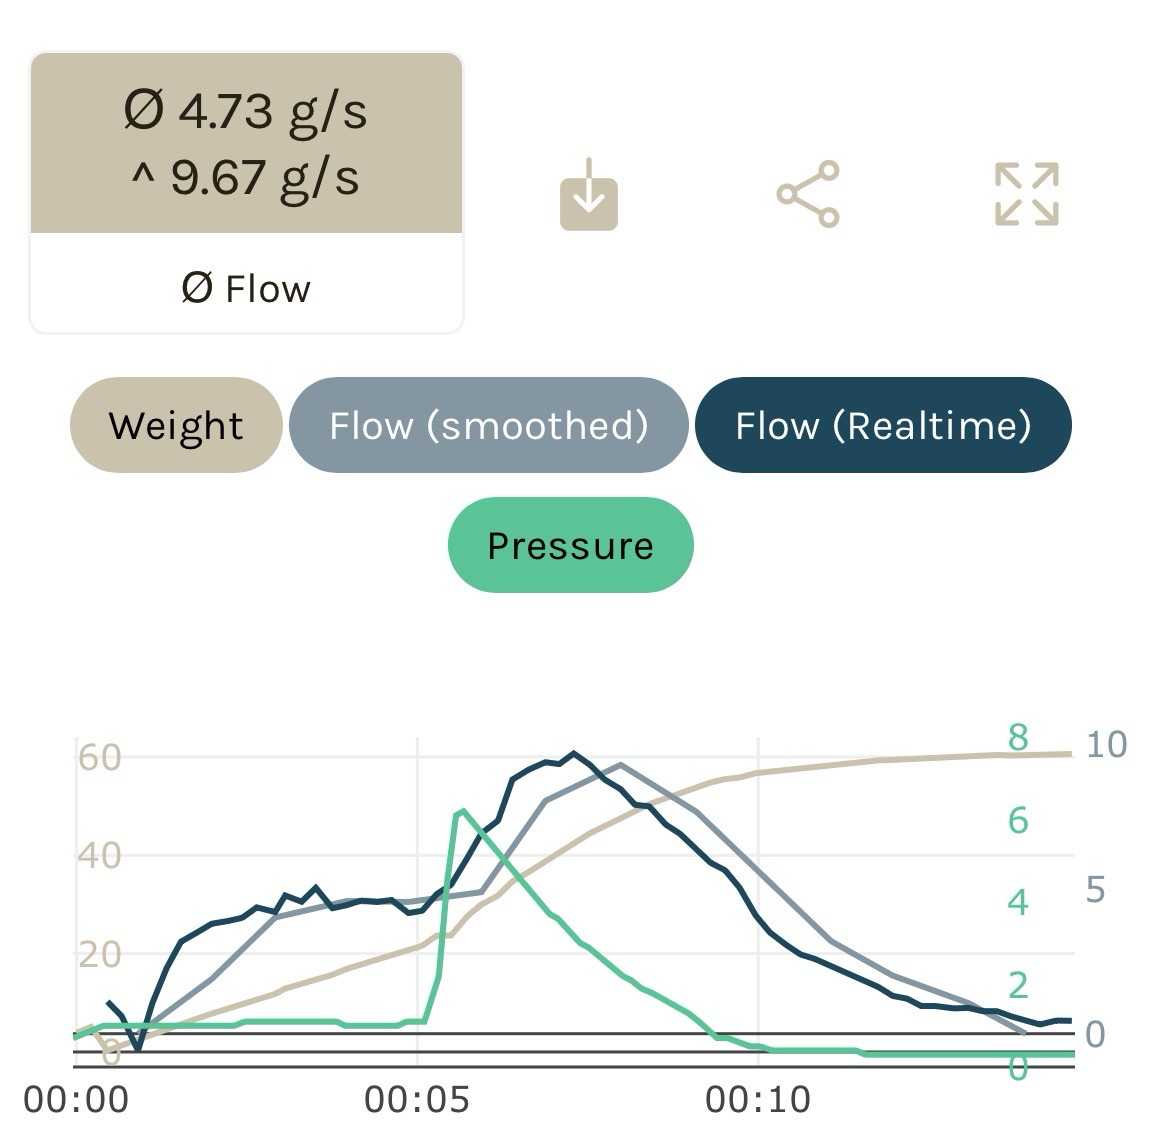Click the realtime flow curve peak
The width and height of the screenshot is (1152, 1148).
click(x=573, y=753)
